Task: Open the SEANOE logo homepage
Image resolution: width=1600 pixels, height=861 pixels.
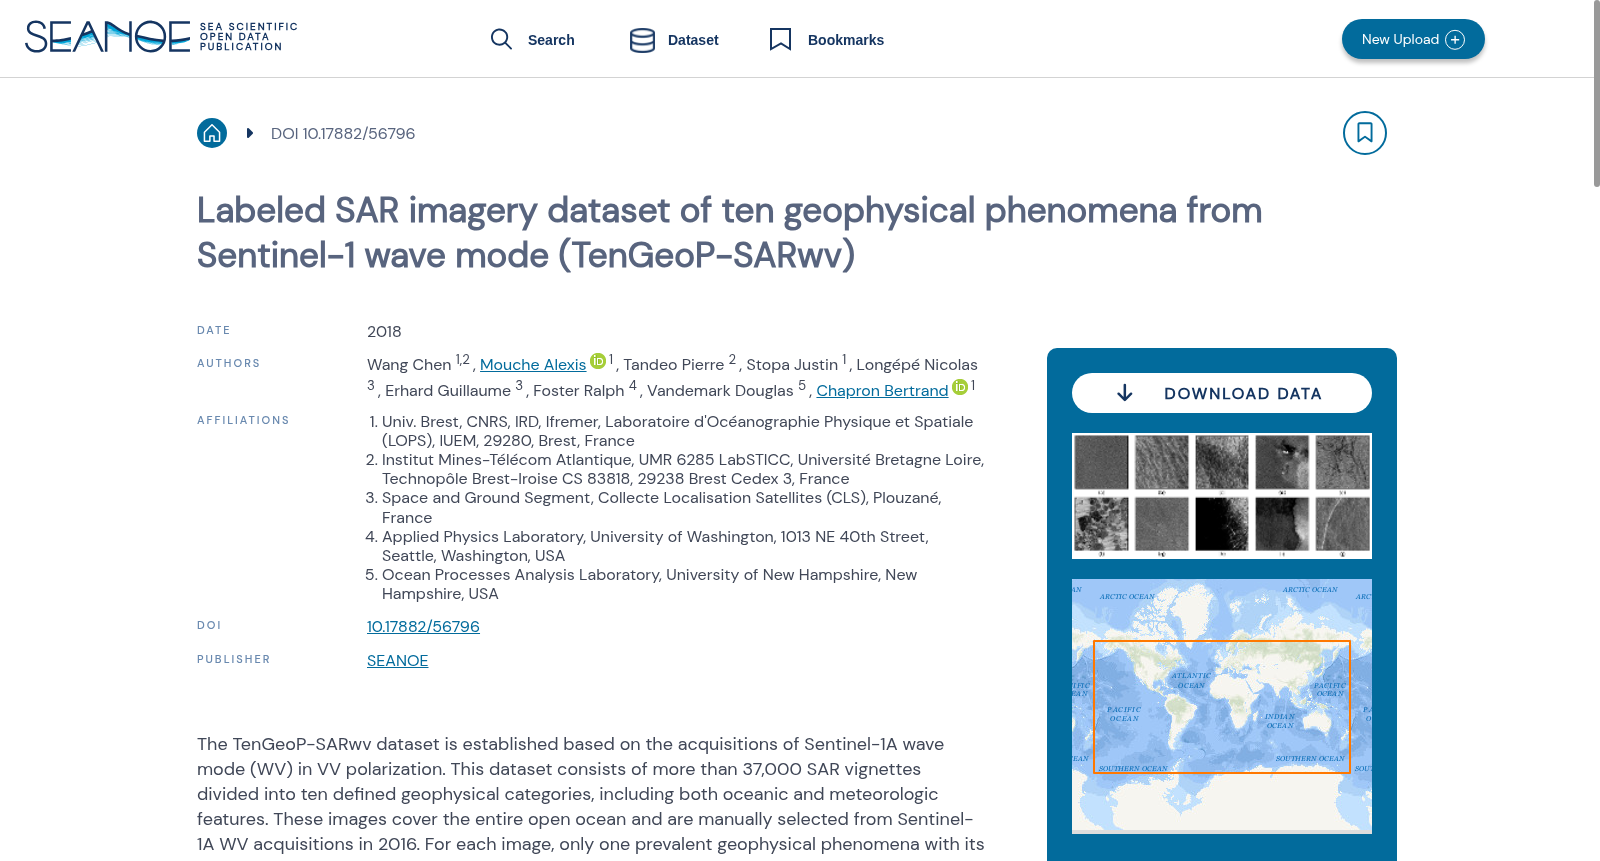Action: [x=161, y=37]
